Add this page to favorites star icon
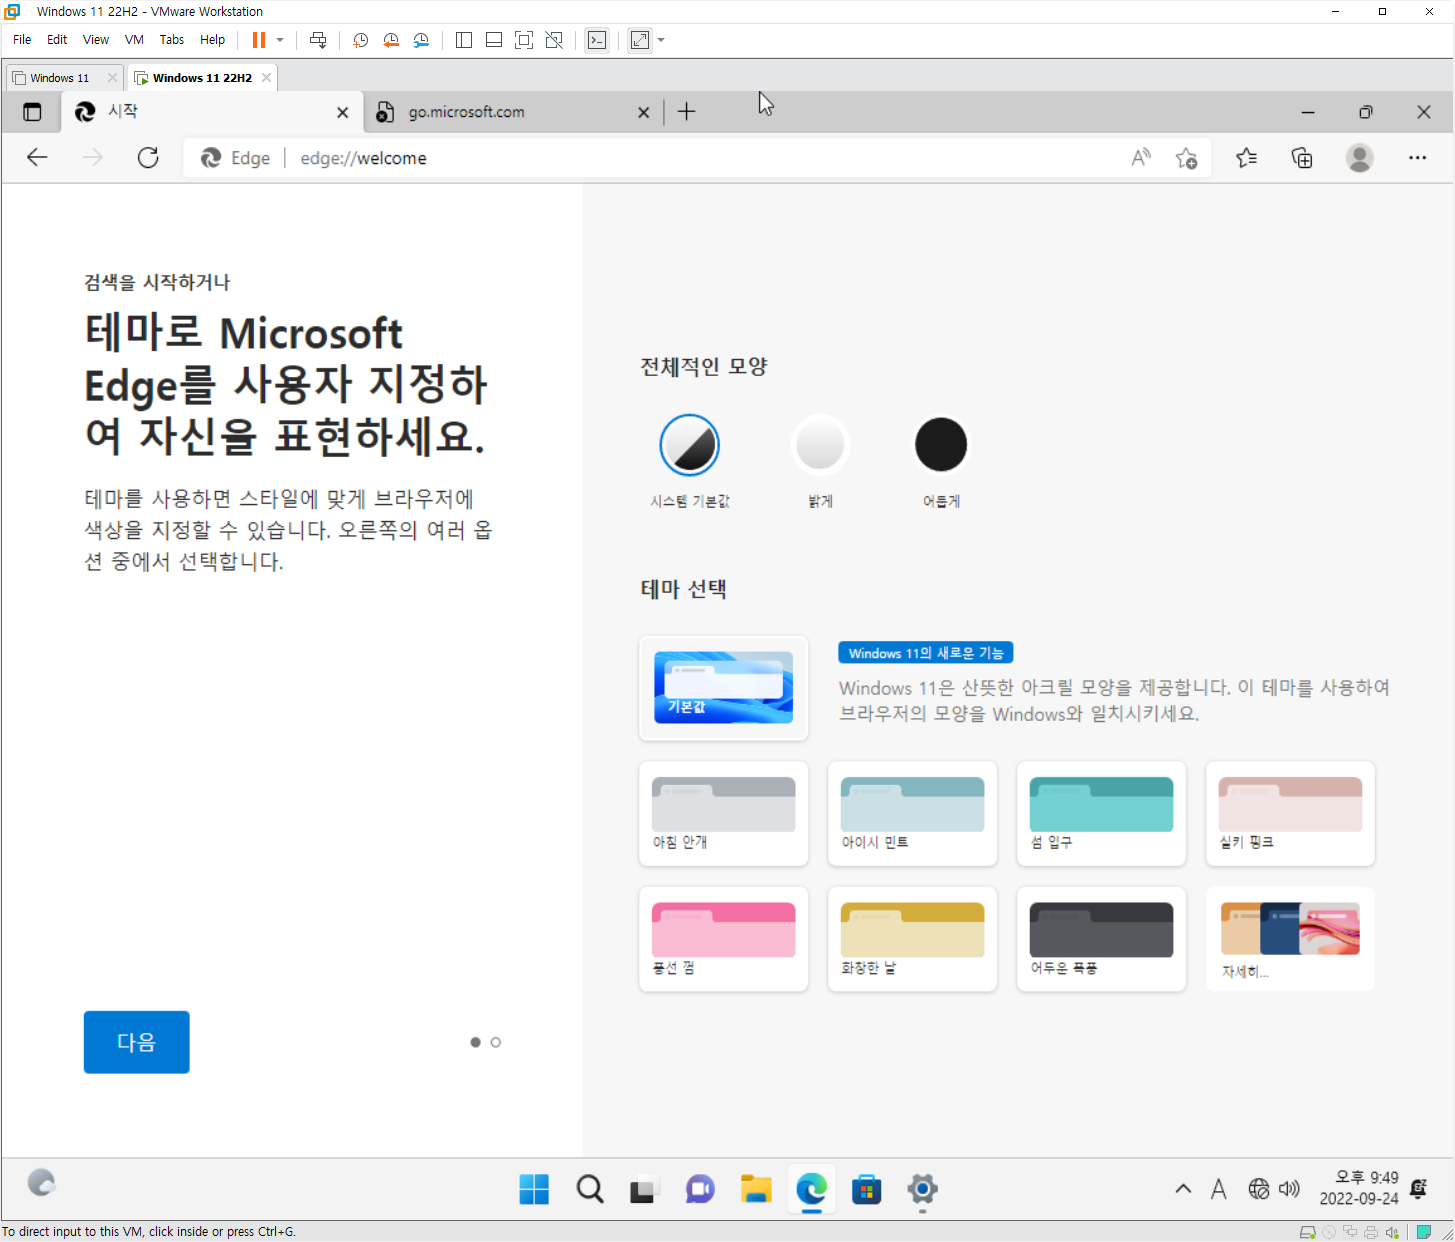This screenshot has height=1242, width=1455. coord(1187,158)
